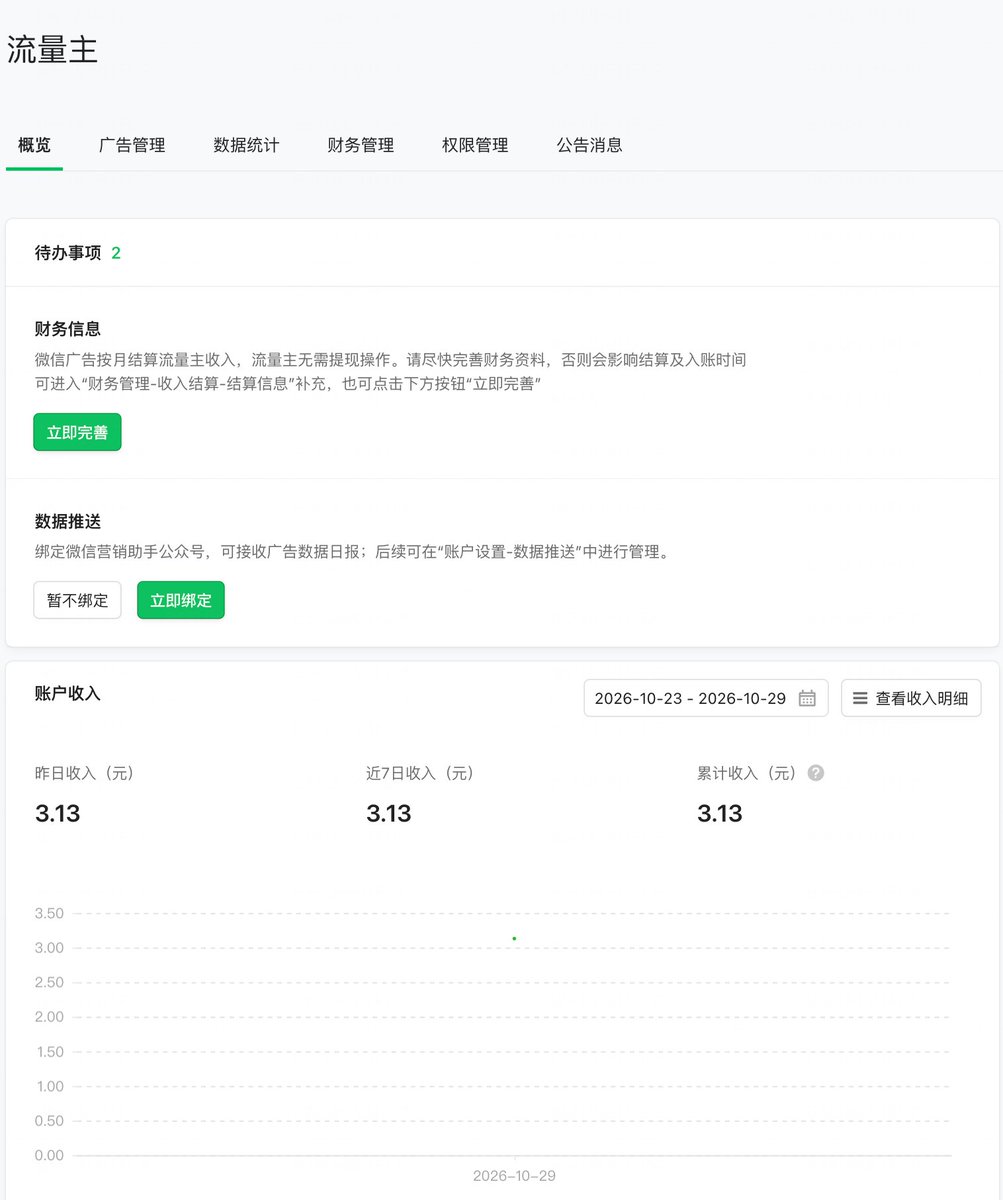The image size is (1003, 1200).
Task: Click the 近7日收入（元） label
Action: coord(420,773)
